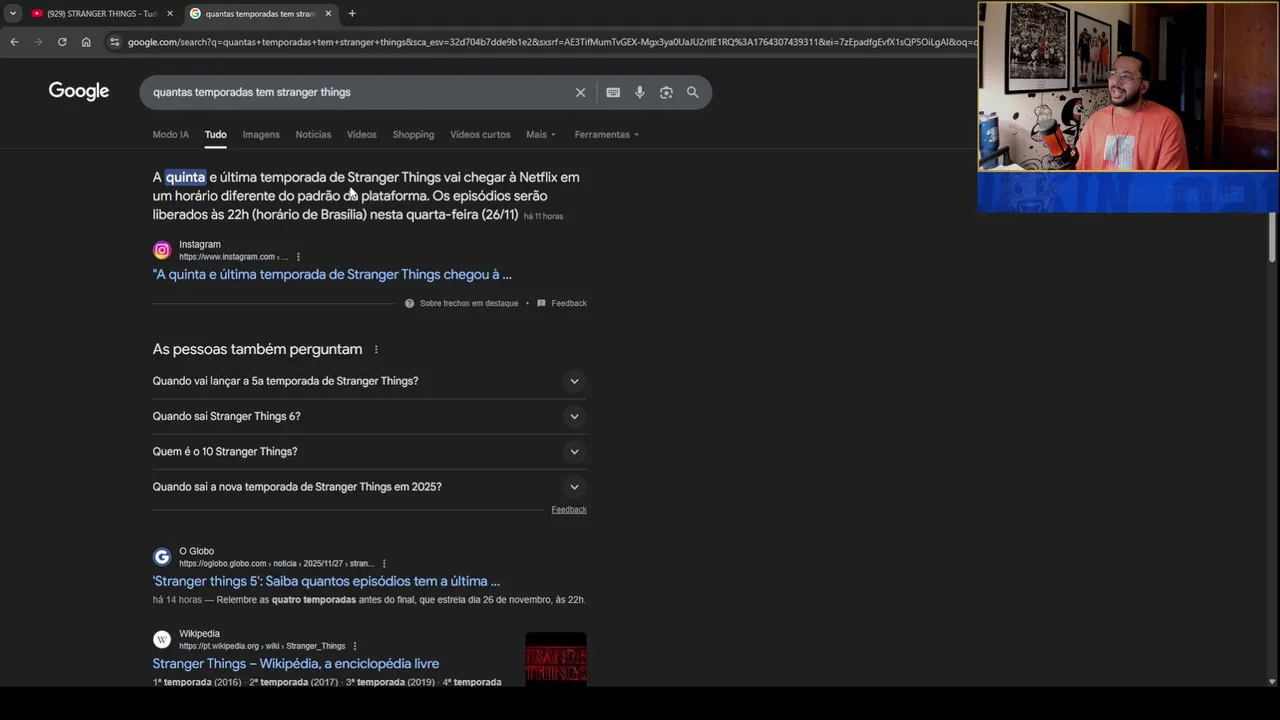This screenshot has width=1280, height=720.
Task: Click the Google logo
Action: click(79, 91)
